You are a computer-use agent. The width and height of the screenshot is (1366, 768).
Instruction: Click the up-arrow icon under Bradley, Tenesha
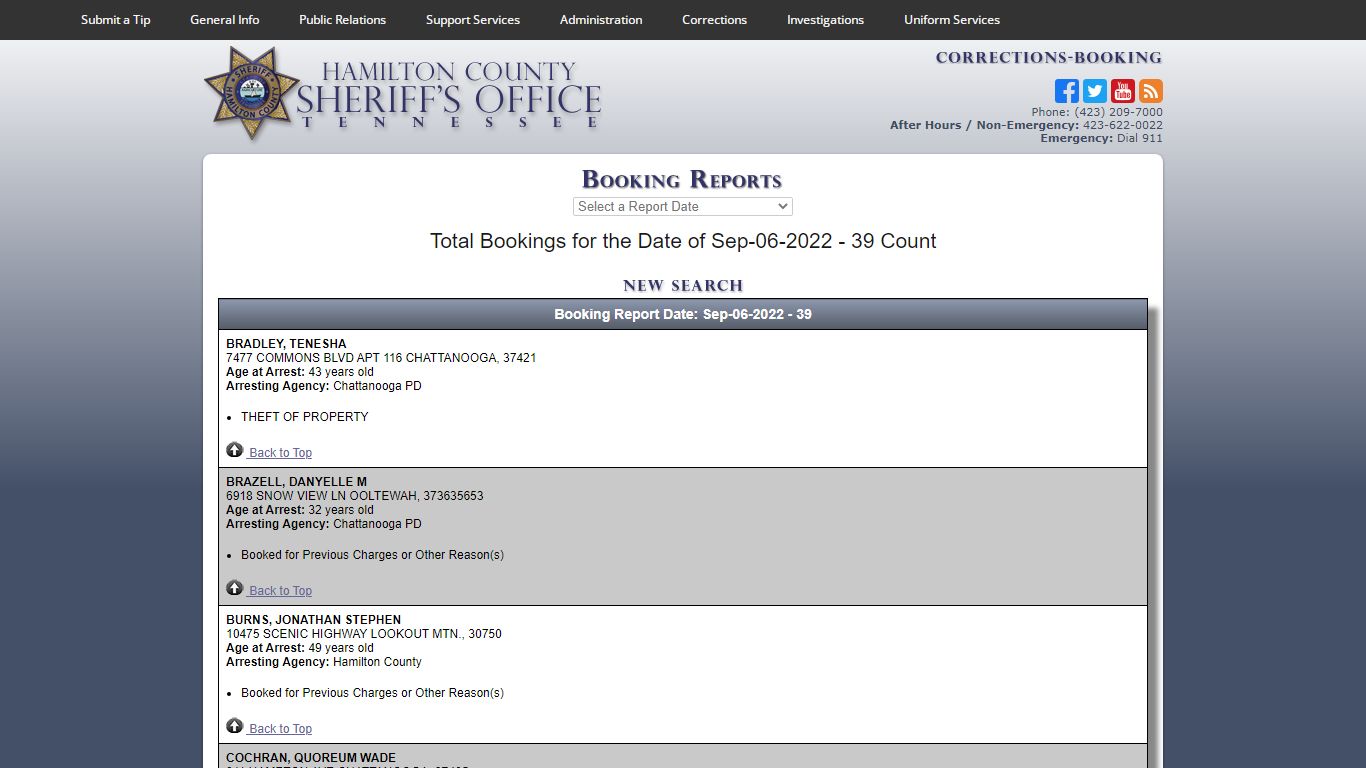pos(235,450)
